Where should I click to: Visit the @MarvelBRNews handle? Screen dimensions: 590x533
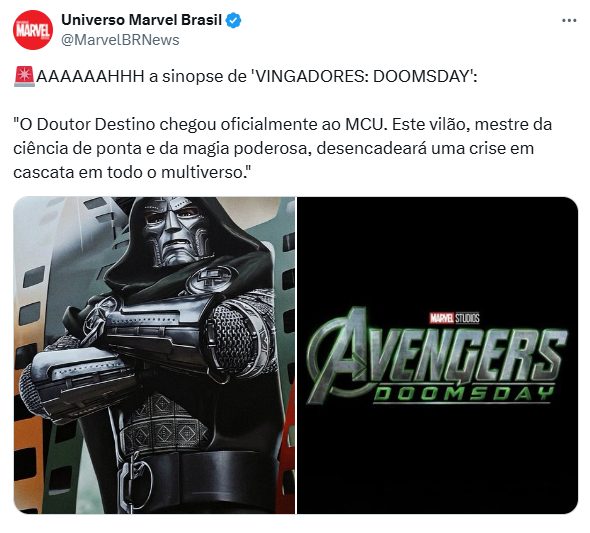[x=120, y=40]
